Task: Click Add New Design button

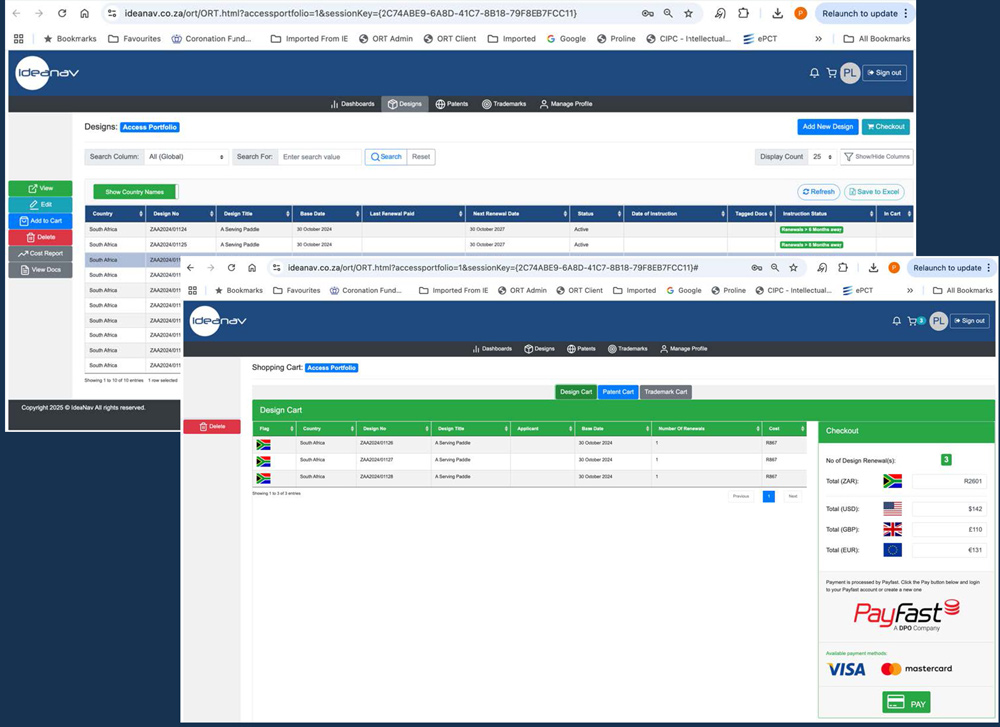Action: (828, 127)
